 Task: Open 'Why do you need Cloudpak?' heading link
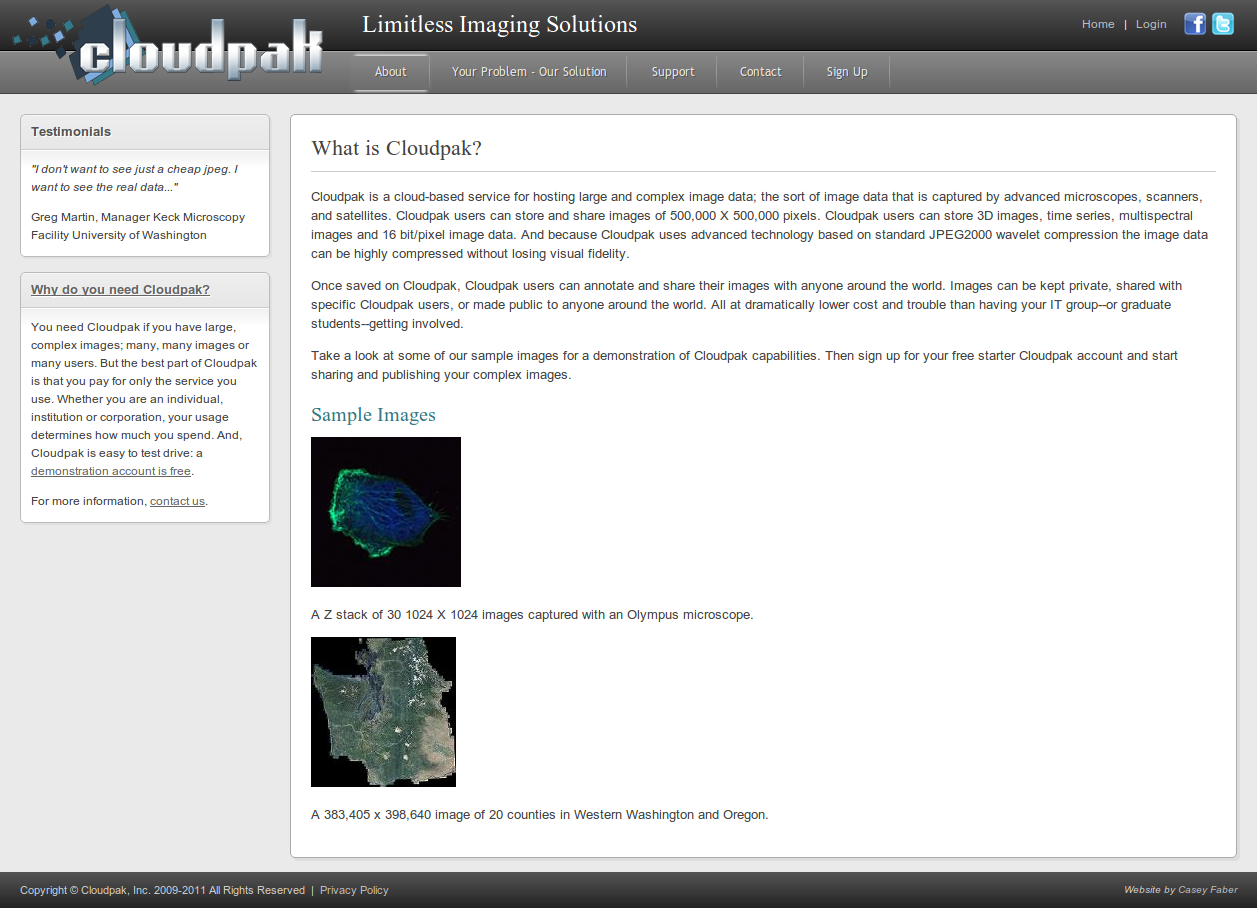point(120,290)
